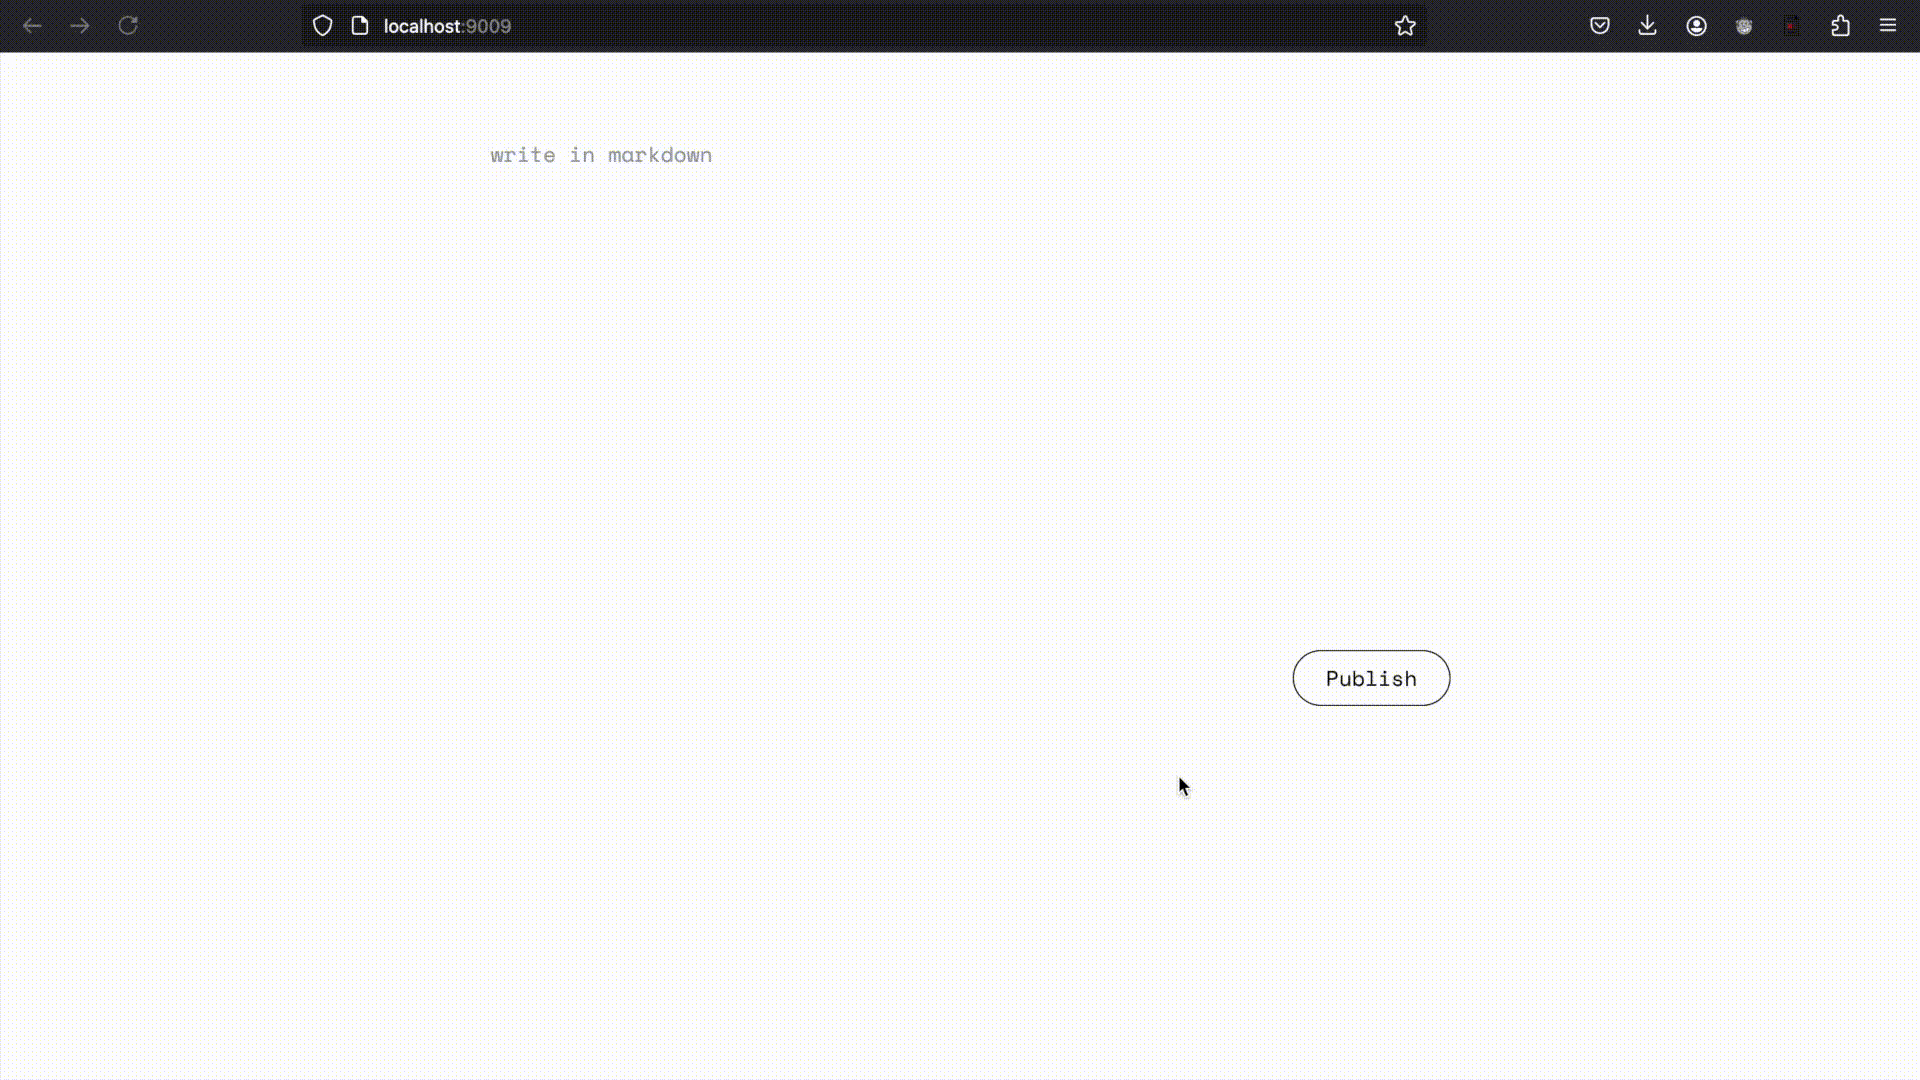Image resolution: width=1920 pixels, height=1080 pixels.
Task: Open the Extensions puzzle-piece menu
Action: tap(1840, 26)
